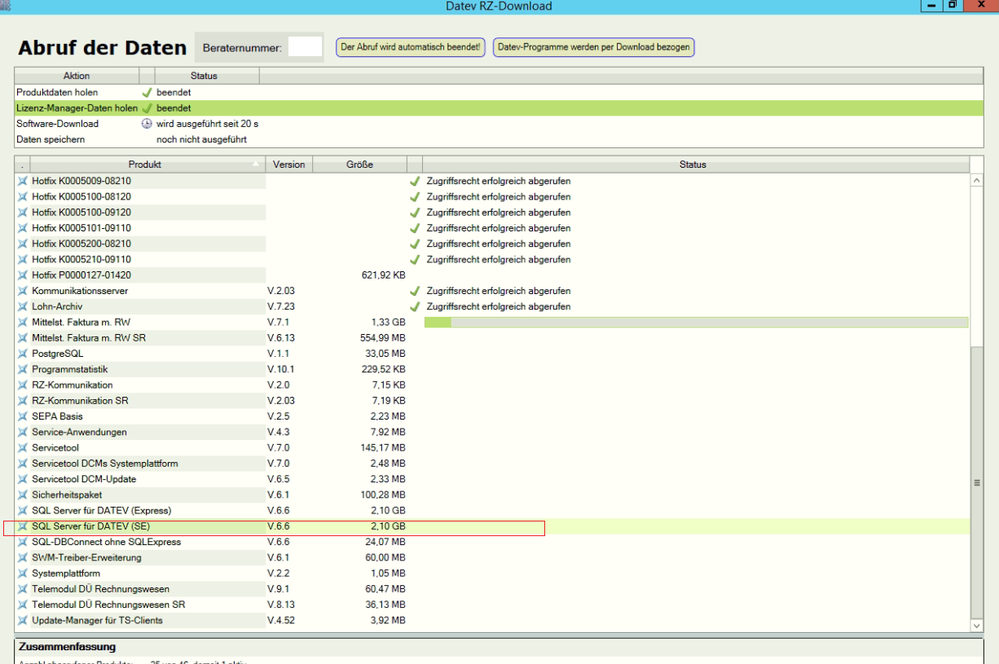Image resolution: width=999 pixels, height=664 pixels.
Task: Click Telemodul DÜ Rechnungswesen V.9.1 row
Action: (492, 589)
